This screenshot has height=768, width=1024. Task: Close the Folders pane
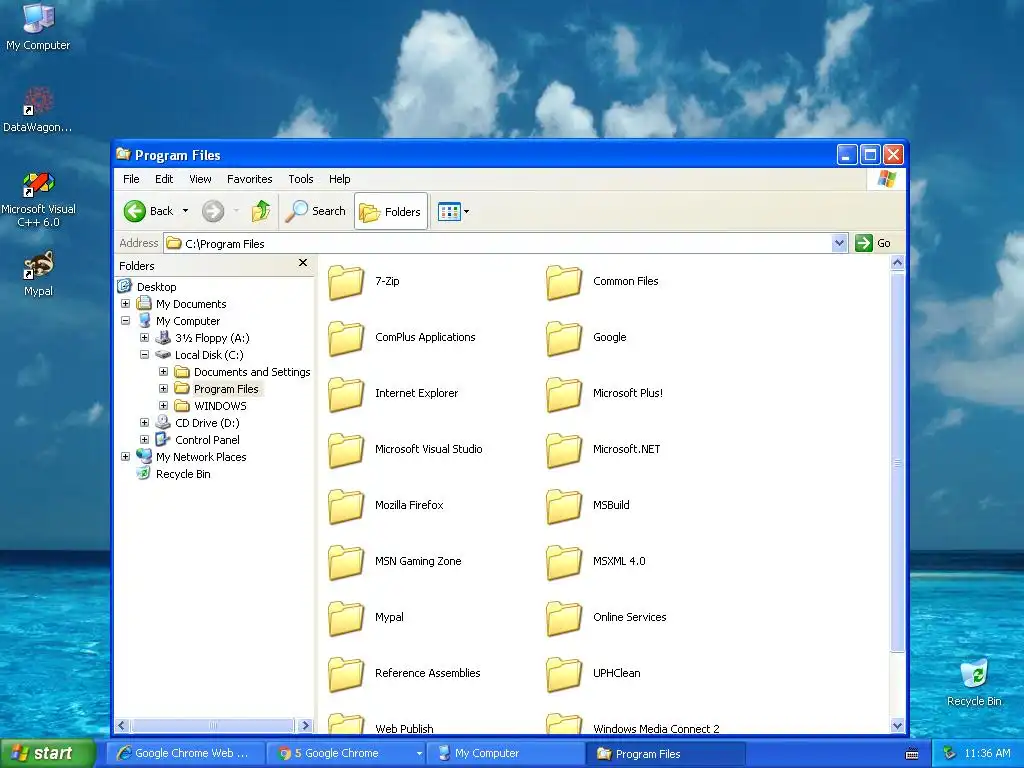pos(302,263)
